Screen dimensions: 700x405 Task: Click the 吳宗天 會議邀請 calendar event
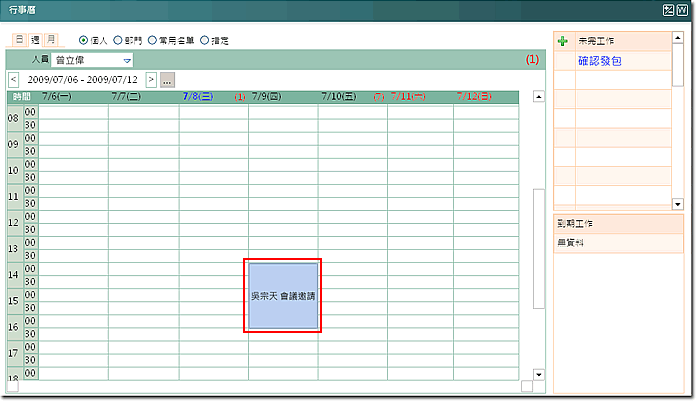pyautogui.click(x=284, y=296)
